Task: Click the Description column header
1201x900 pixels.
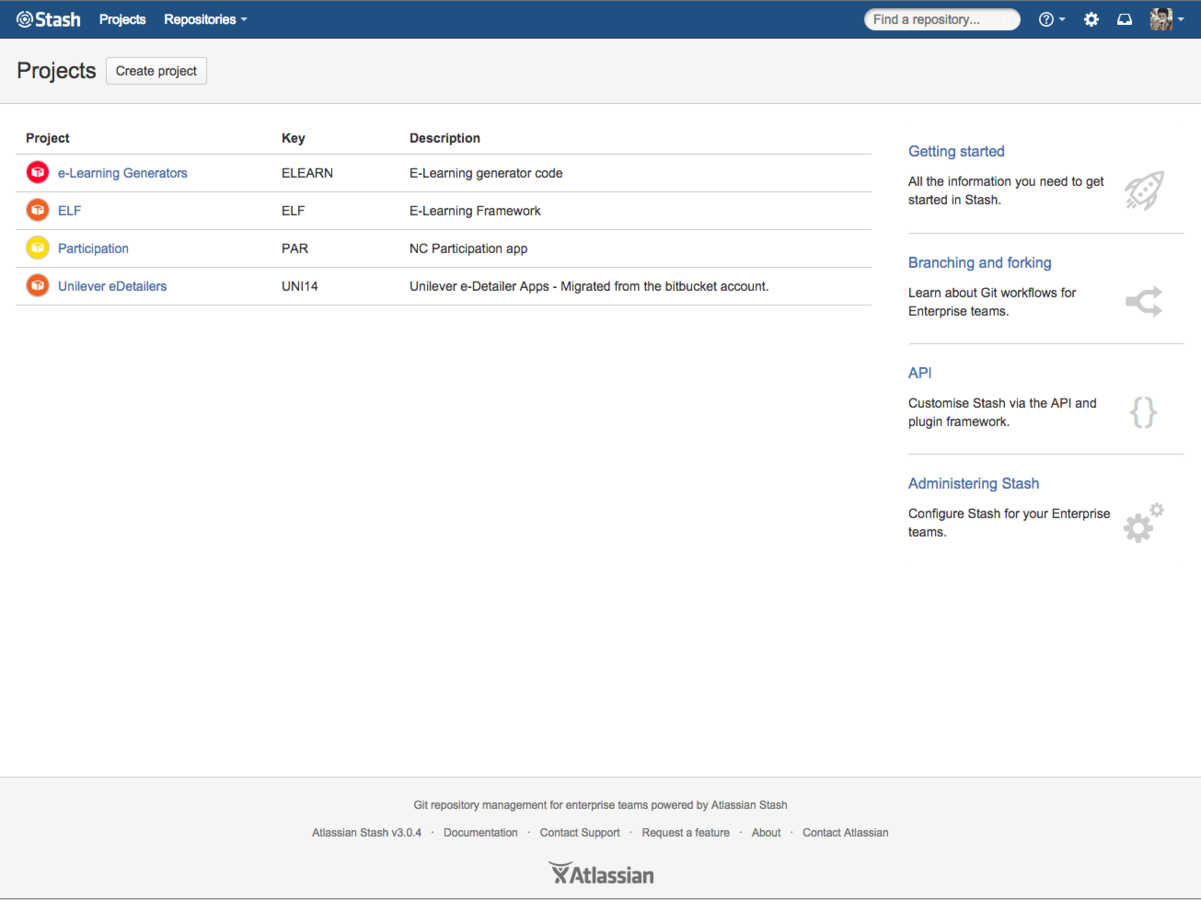Action: click(x=445, y=138)
